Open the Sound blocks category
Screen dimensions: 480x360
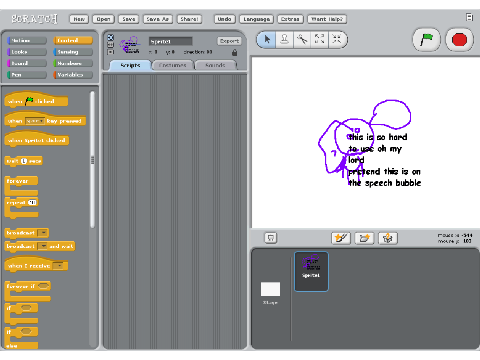pyautogui.click(x=27, y=63)
